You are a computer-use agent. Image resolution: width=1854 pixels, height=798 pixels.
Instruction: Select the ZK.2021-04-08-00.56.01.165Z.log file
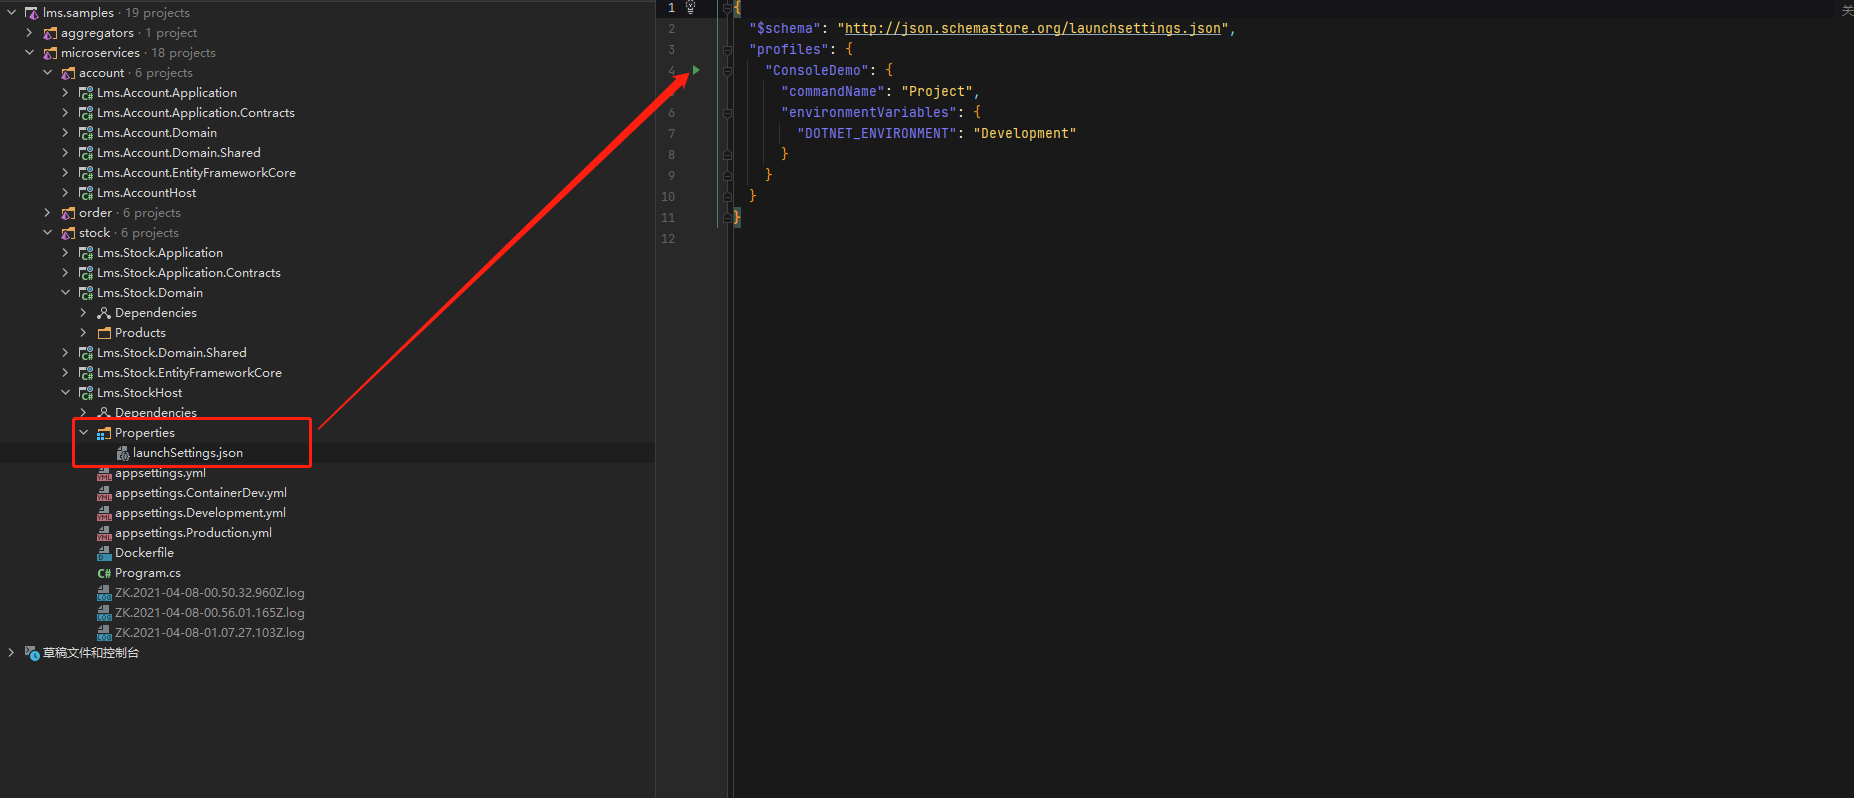209,613
